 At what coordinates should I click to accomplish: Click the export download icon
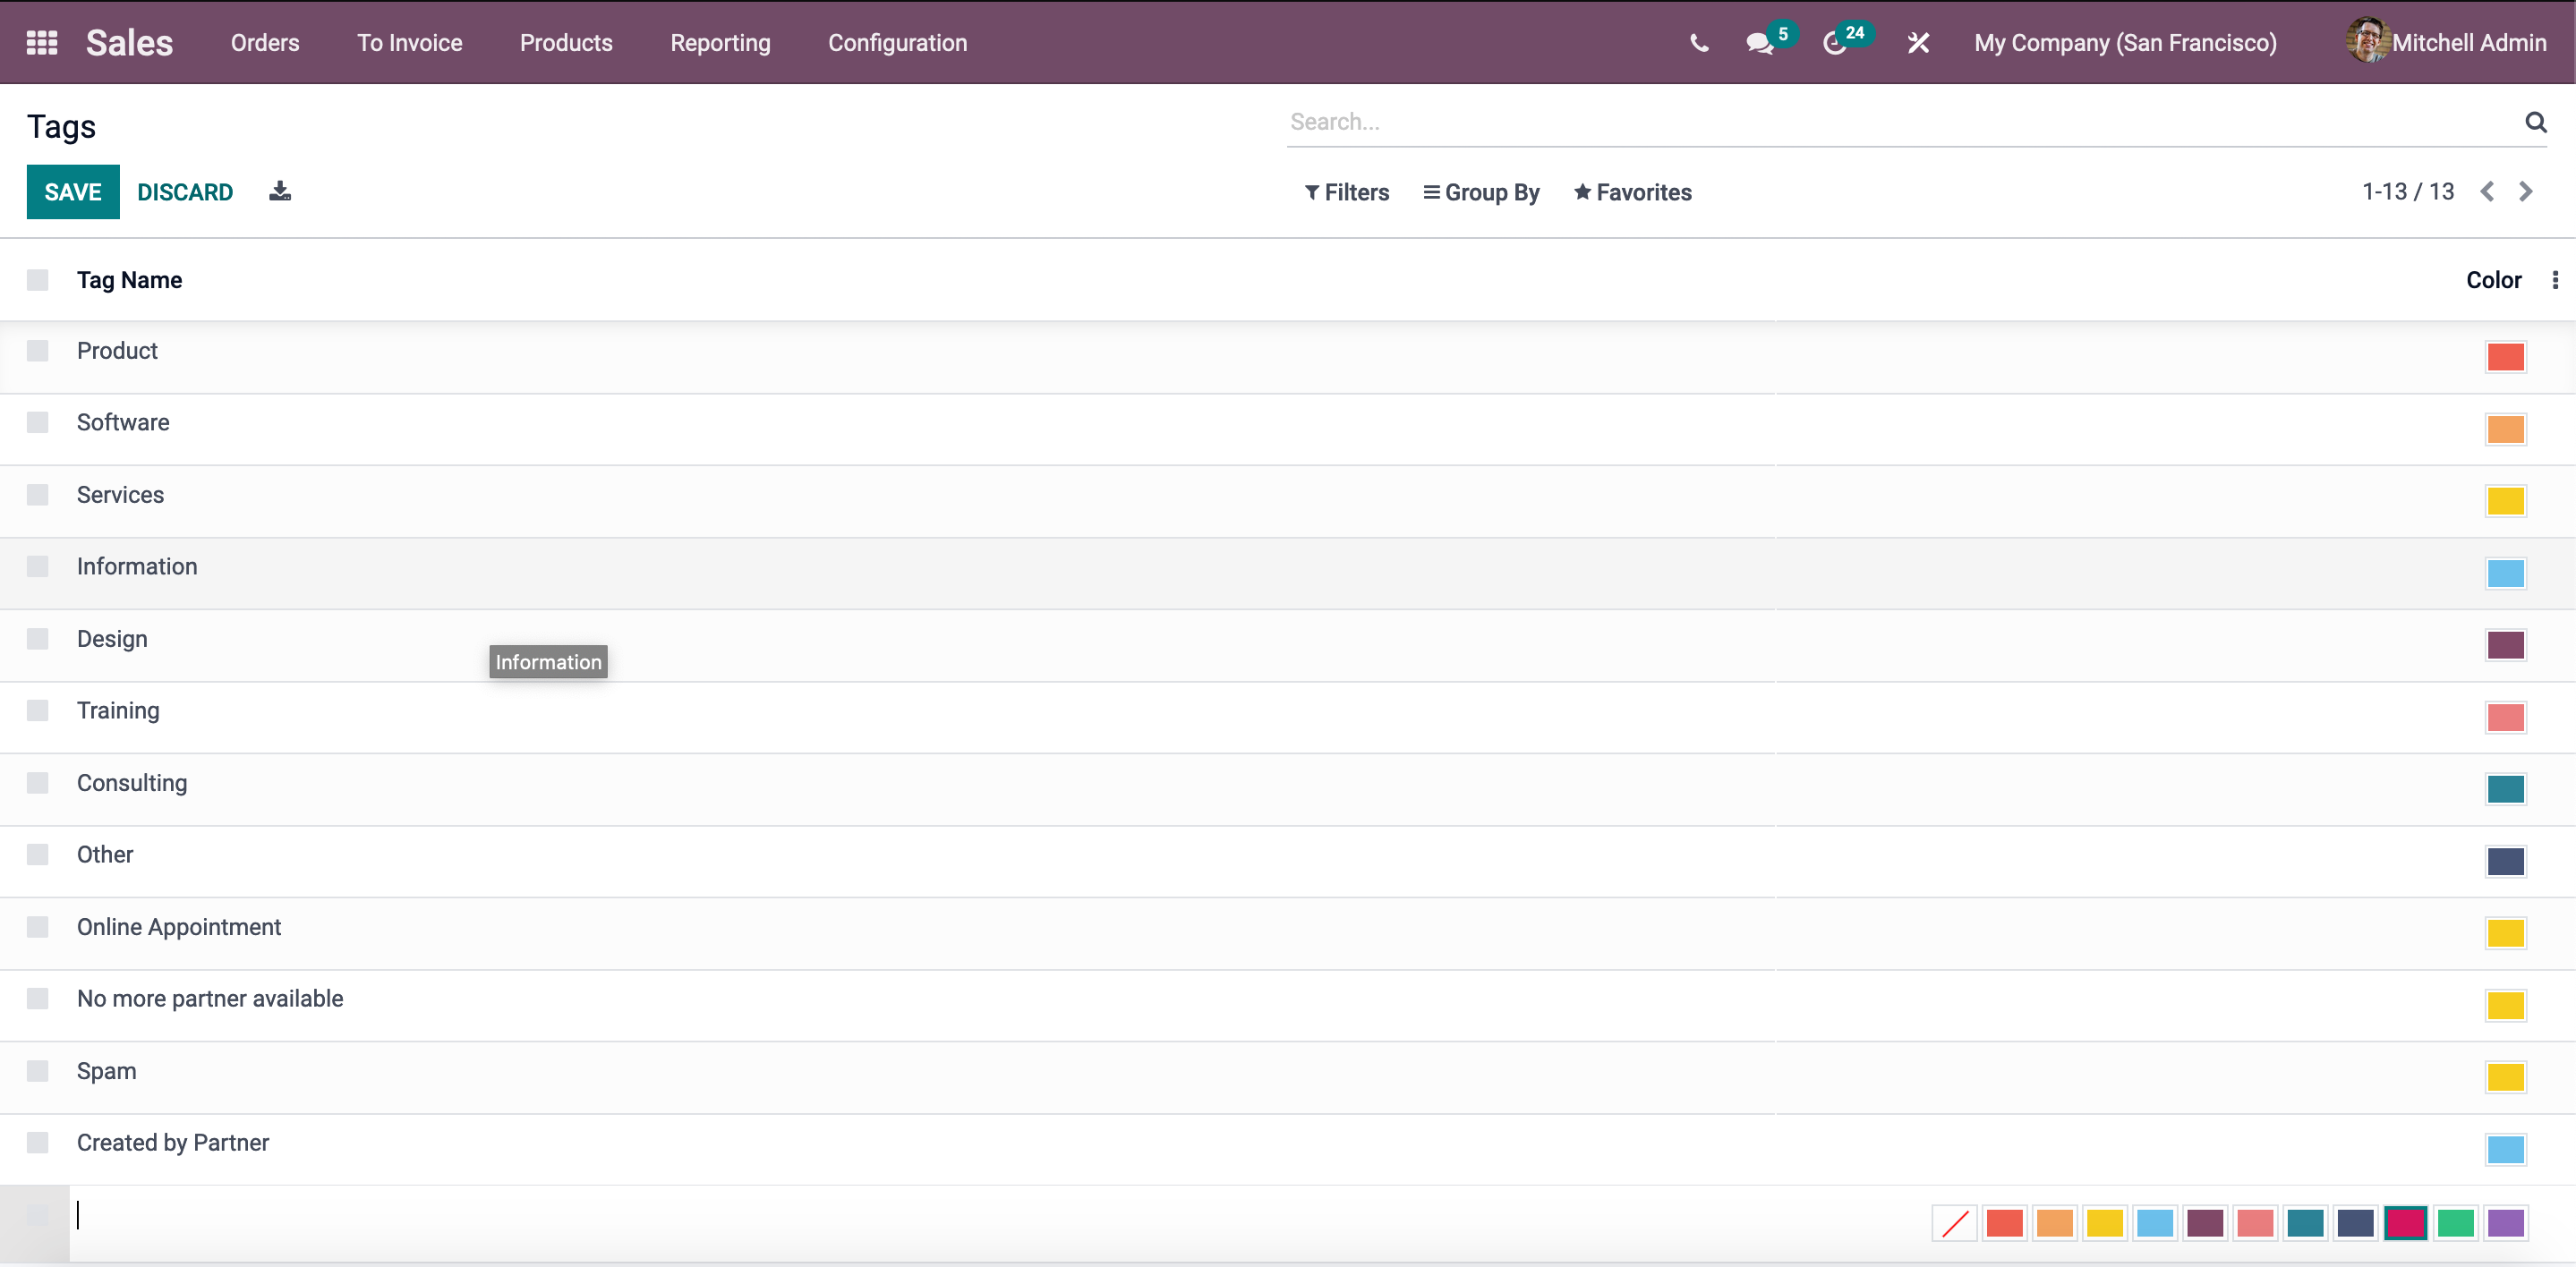tap(280, 191)
